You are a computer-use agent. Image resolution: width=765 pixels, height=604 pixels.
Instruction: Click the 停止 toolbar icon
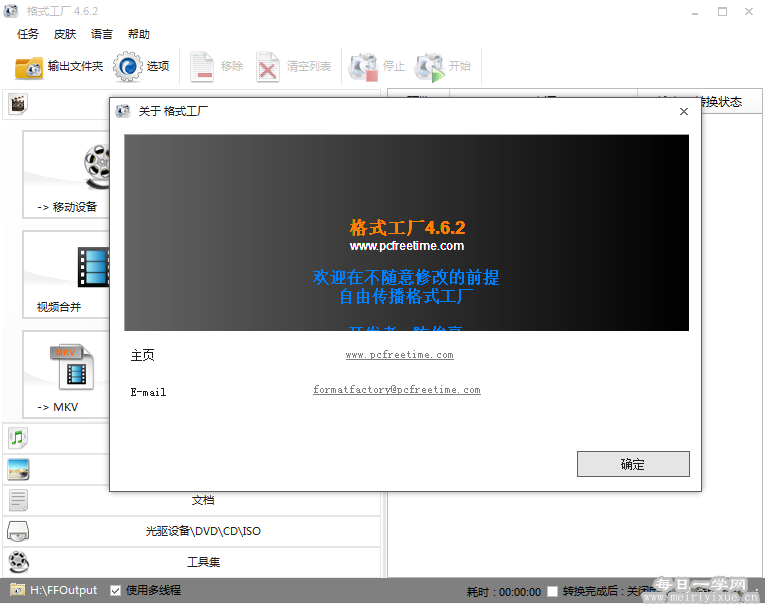click(x=363, y=67)
